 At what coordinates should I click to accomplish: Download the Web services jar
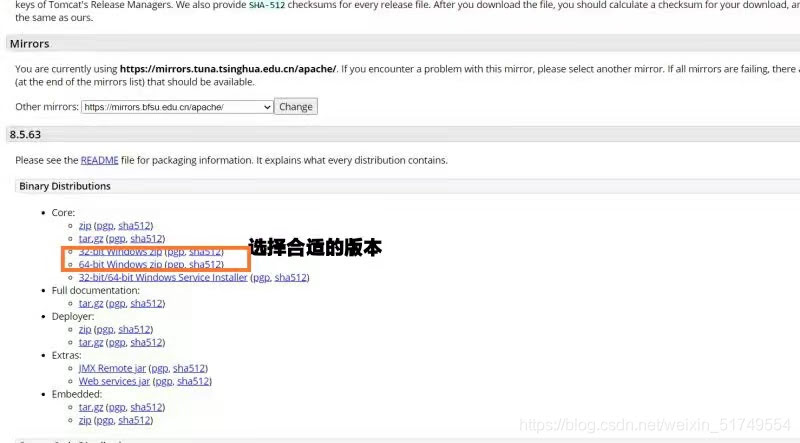point(114,381)
